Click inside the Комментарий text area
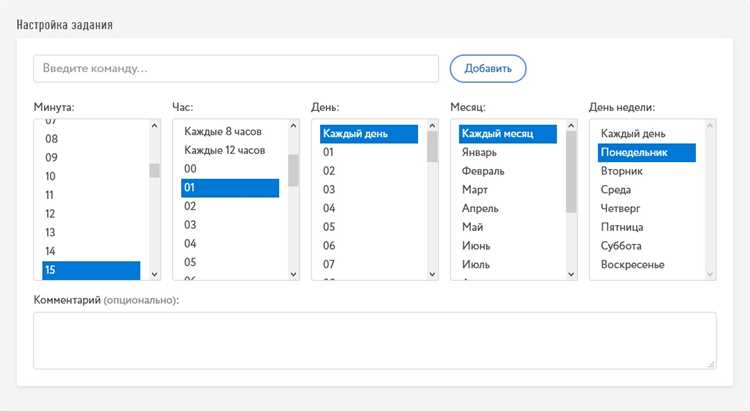 [375, 341]
